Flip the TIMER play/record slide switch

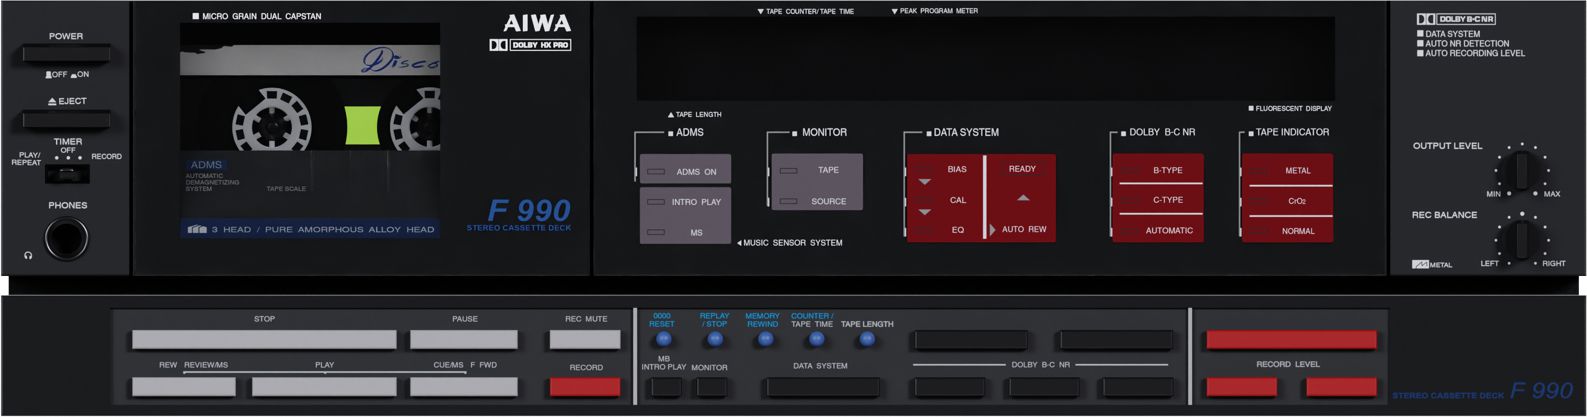point(67,174)
